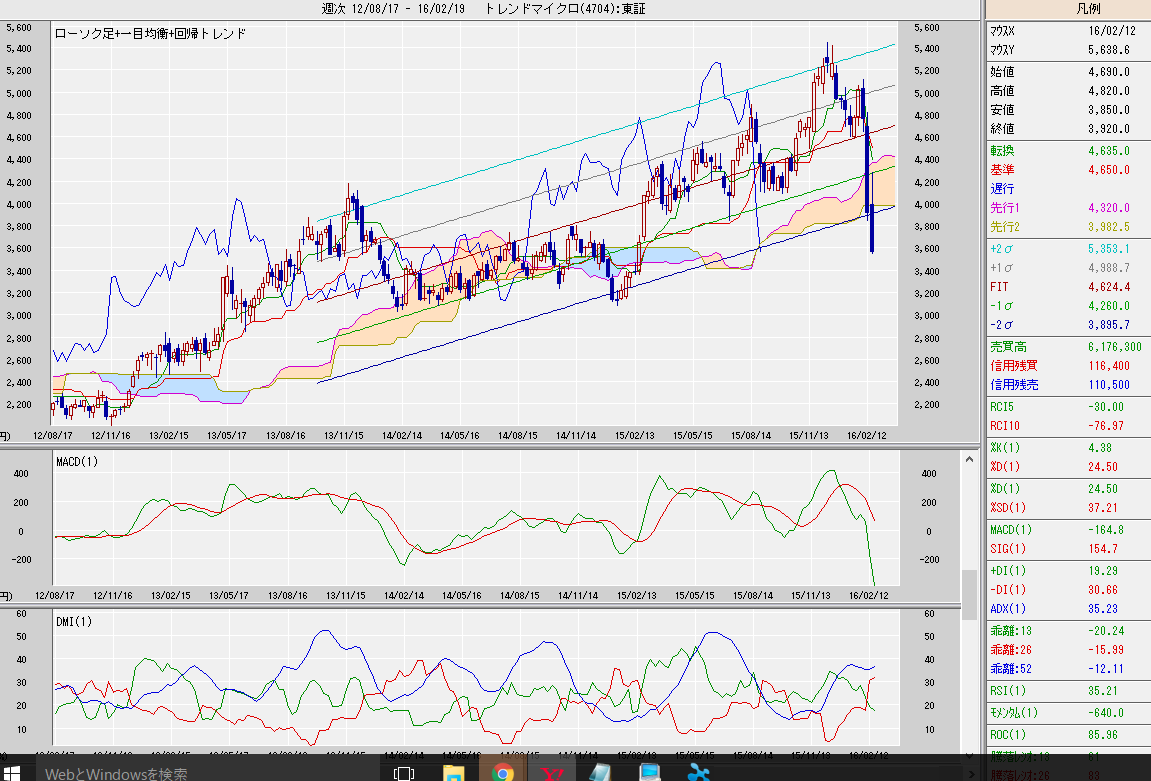Click the トレンドマイクロ(4704) chart title
This screenshot has height=781, width=1151.
549,9
